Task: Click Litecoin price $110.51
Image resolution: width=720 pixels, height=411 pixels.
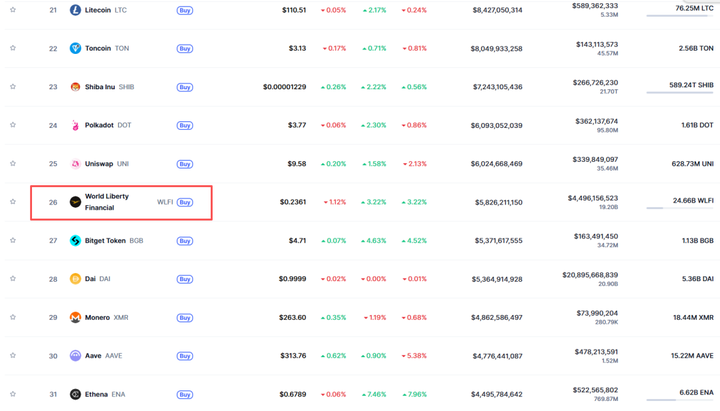Action: pyautogui.click(x=294, y=10)
